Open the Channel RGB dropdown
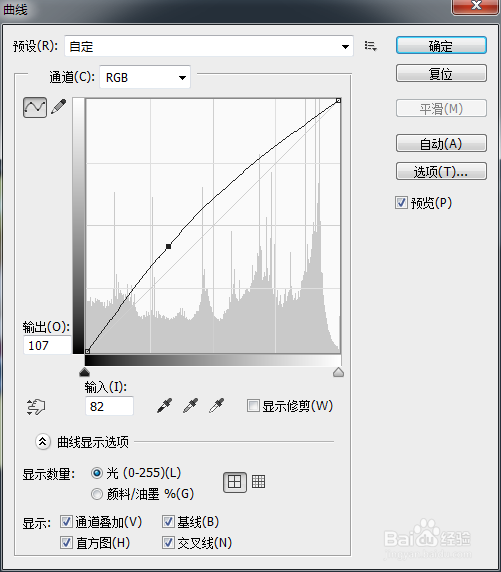This screenshot has height=572, width=501. [x=145, y=77]
